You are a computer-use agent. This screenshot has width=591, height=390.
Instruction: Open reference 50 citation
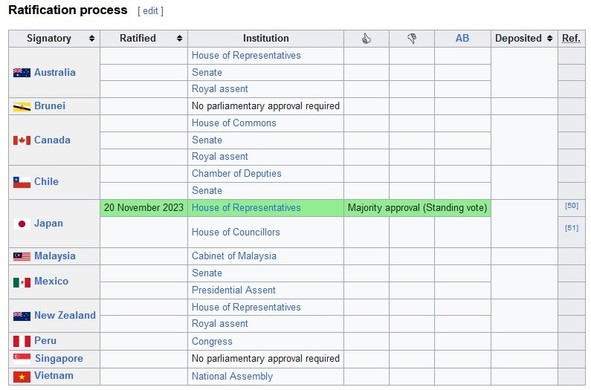pos(571,206)
